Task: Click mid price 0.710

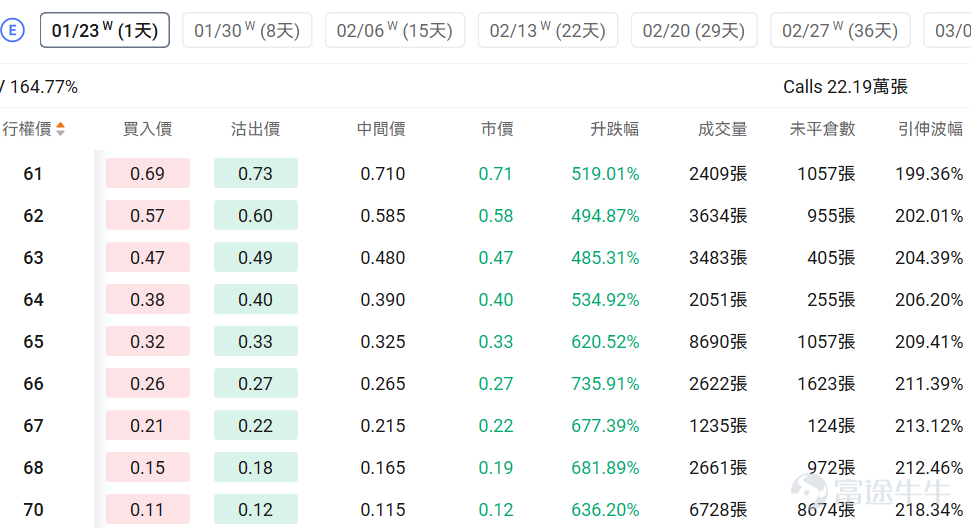Action: [x=383, y=174]
